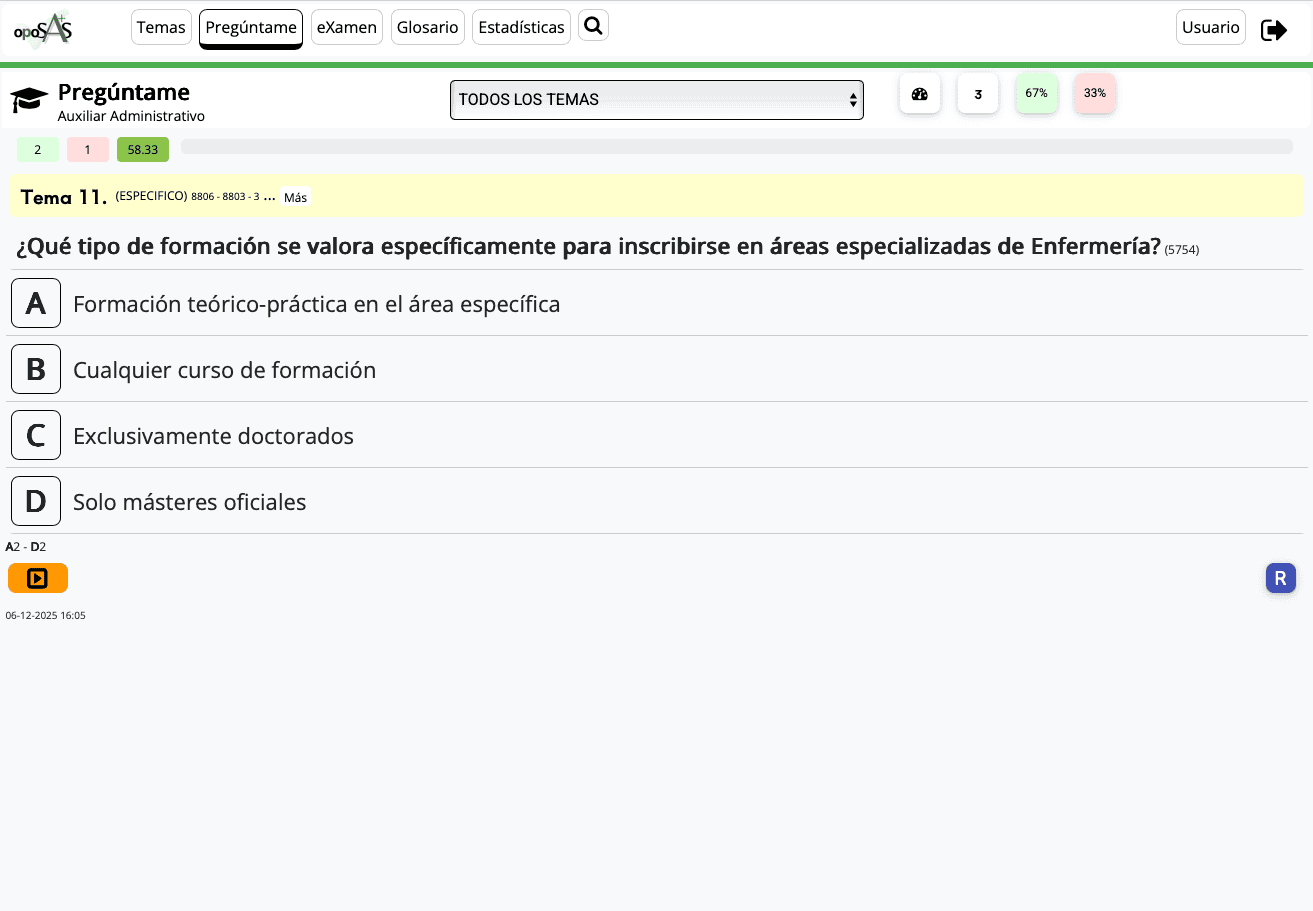Click the speedometer statistics icon
The width and height of the screenshot is (1313, 911).
[x=919, y=93]
